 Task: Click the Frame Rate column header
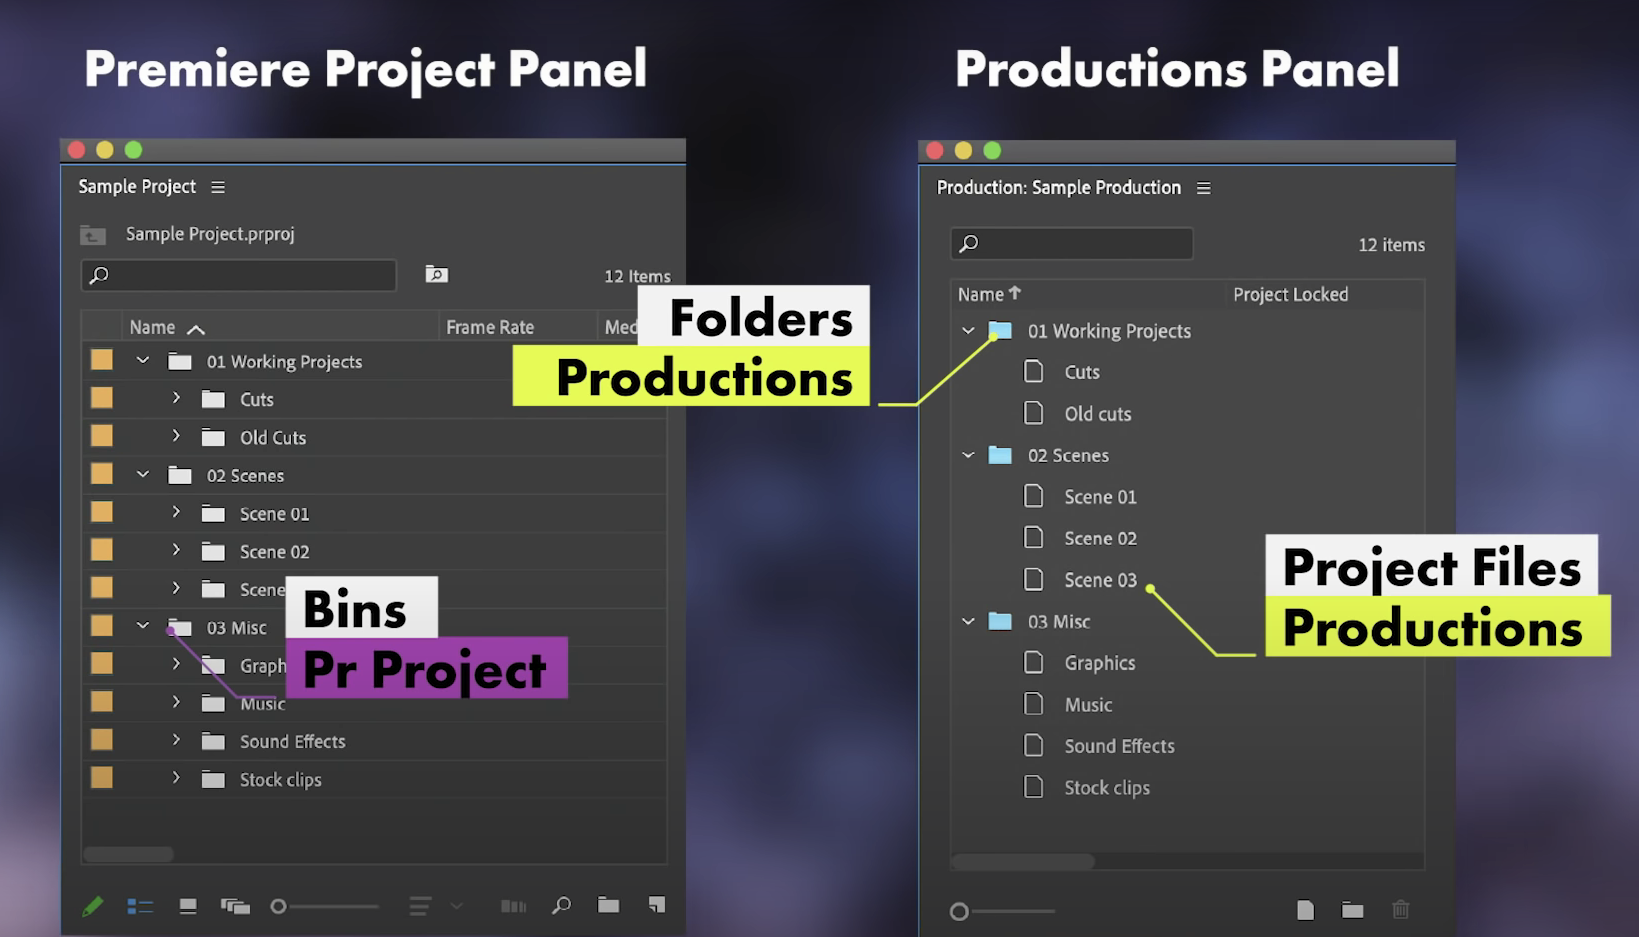(490, 328)
